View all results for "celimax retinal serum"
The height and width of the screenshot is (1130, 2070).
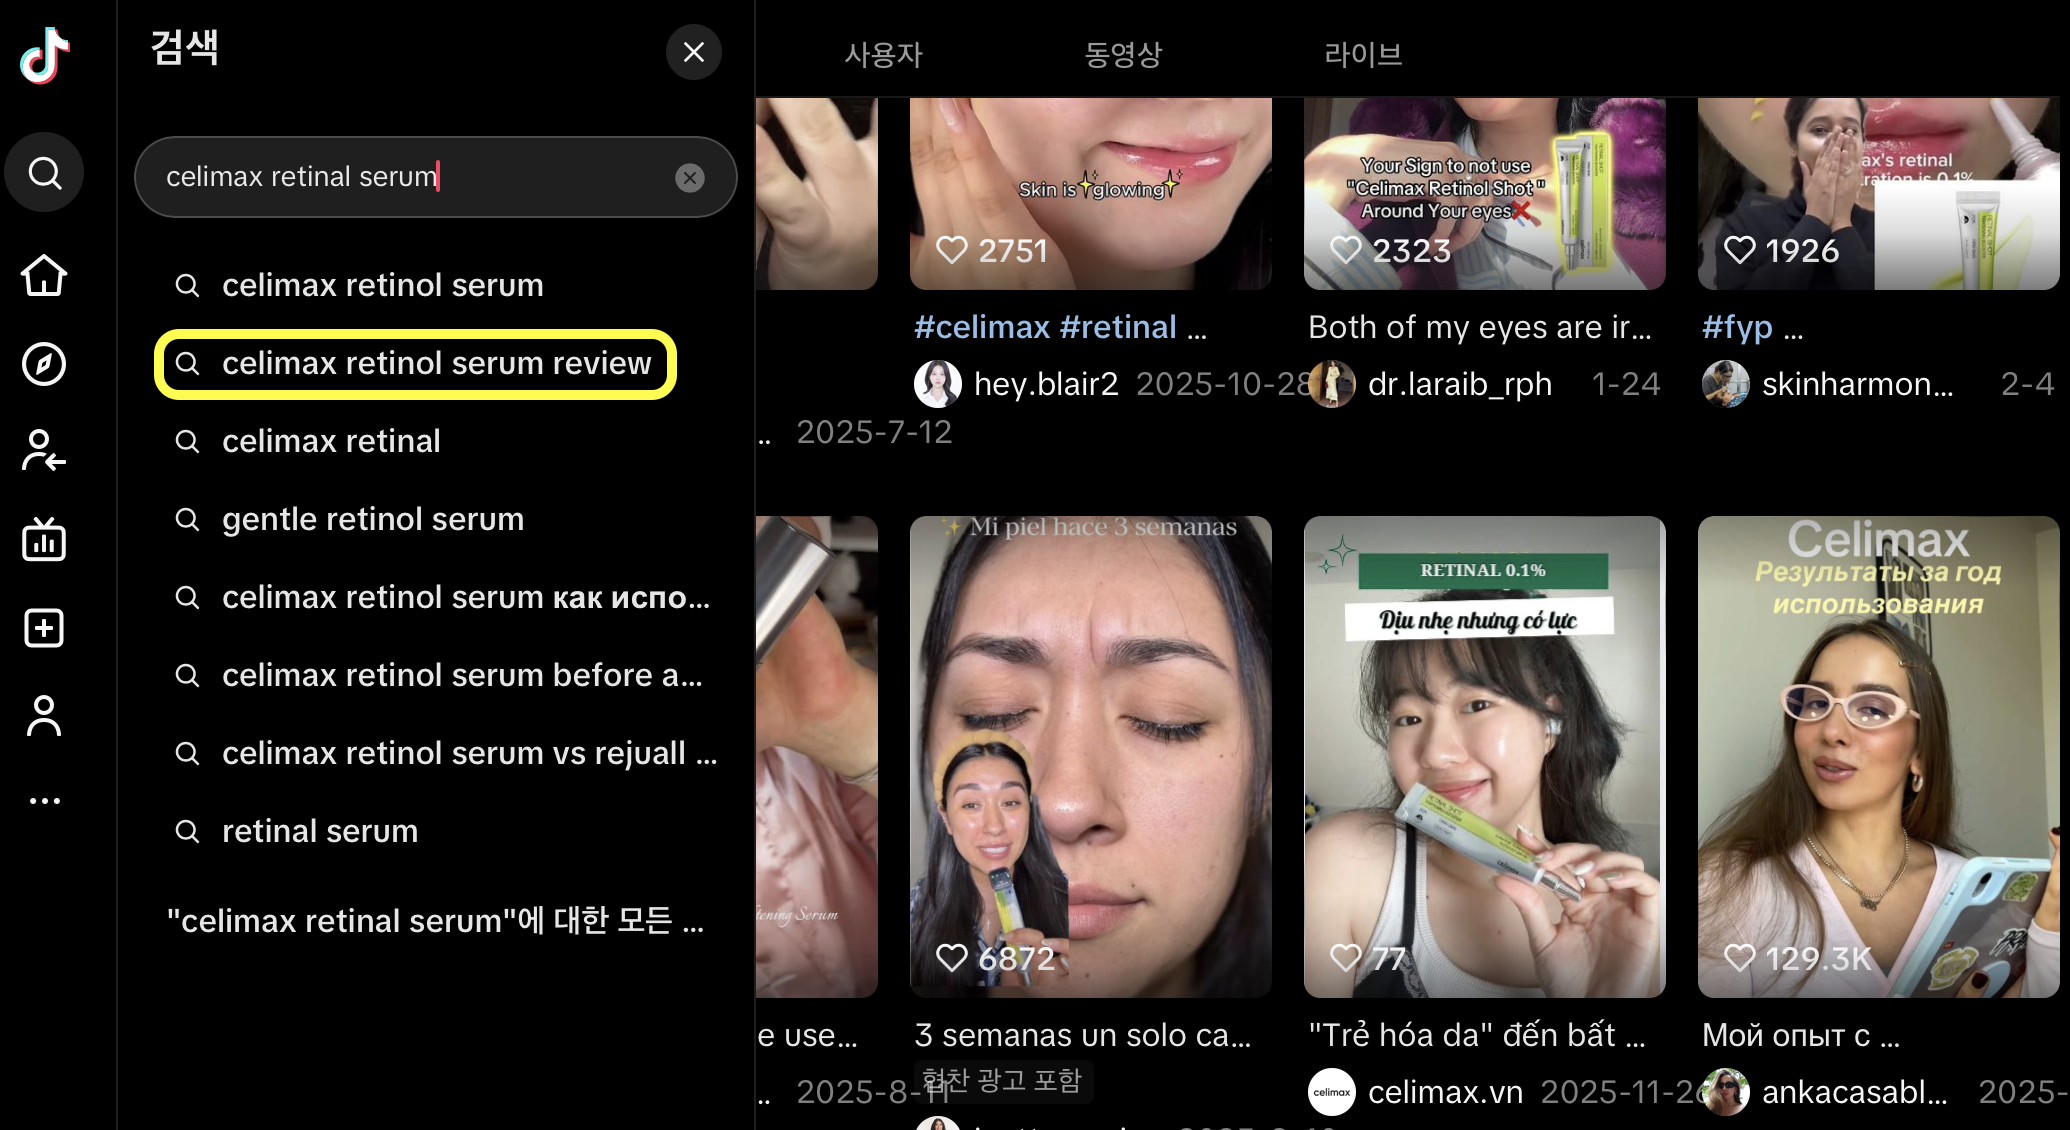[436, 920]
